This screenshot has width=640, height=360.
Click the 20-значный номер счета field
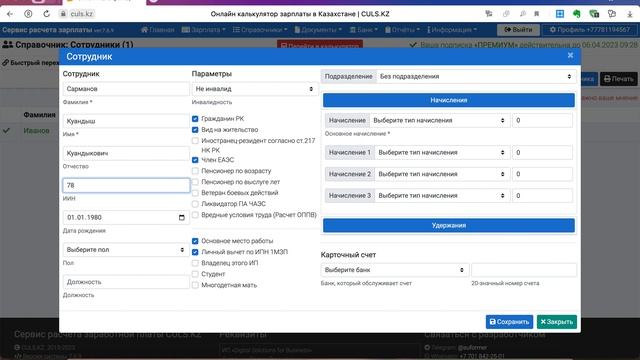point(524,270)
